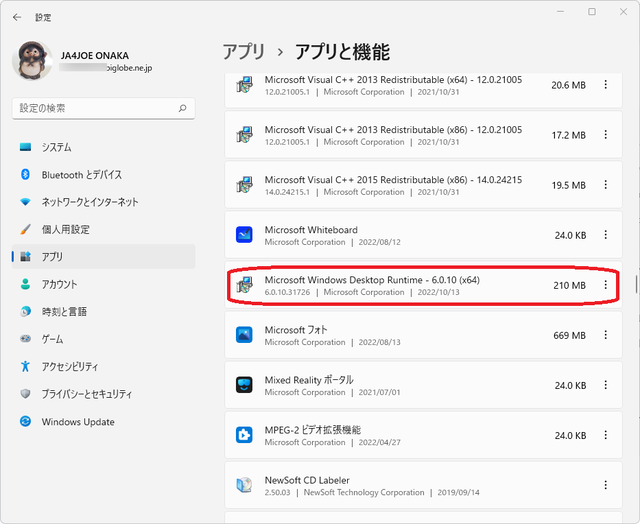Select Microsoft Windows Desktop Runtime entry text
The width and height of the screenshot is (640, 524).
(372, 280)
